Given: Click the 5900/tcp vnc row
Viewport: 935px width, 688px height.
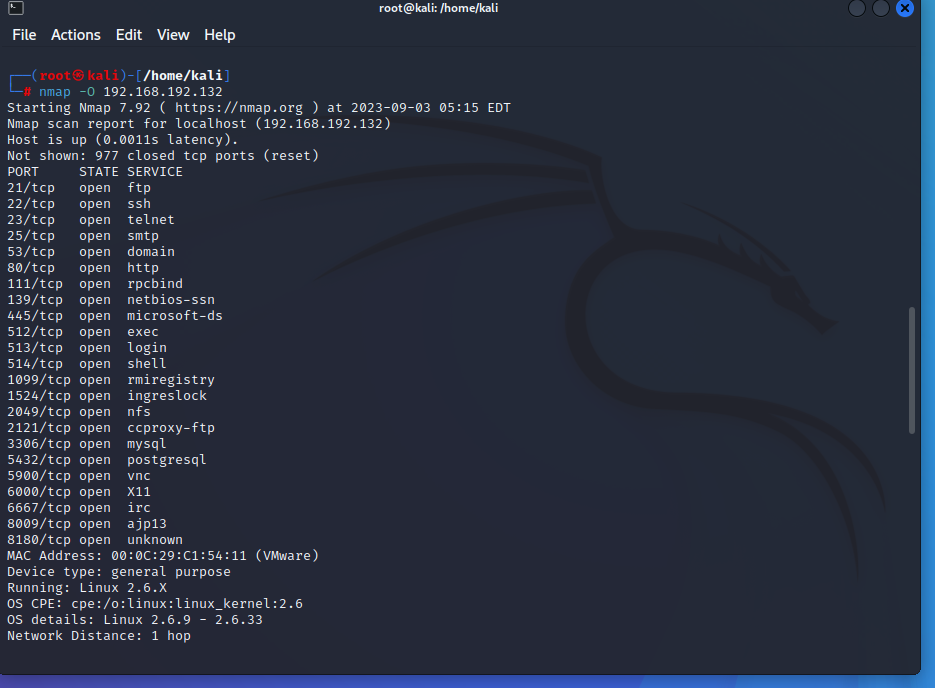Looking at the screenshot, I should [79, 476].
